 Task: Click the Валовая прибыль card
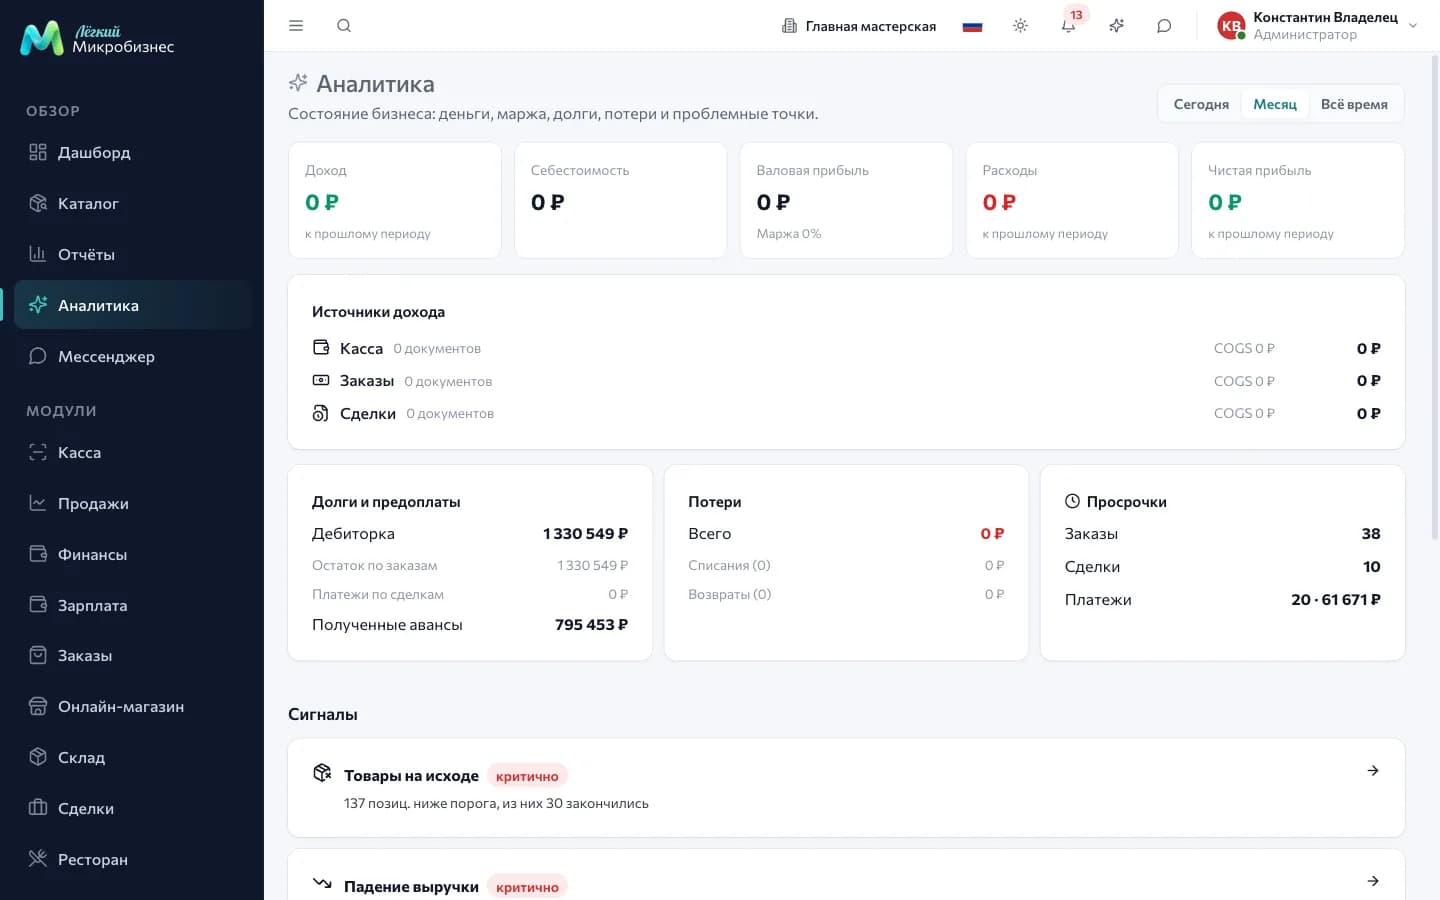point(846,200)
